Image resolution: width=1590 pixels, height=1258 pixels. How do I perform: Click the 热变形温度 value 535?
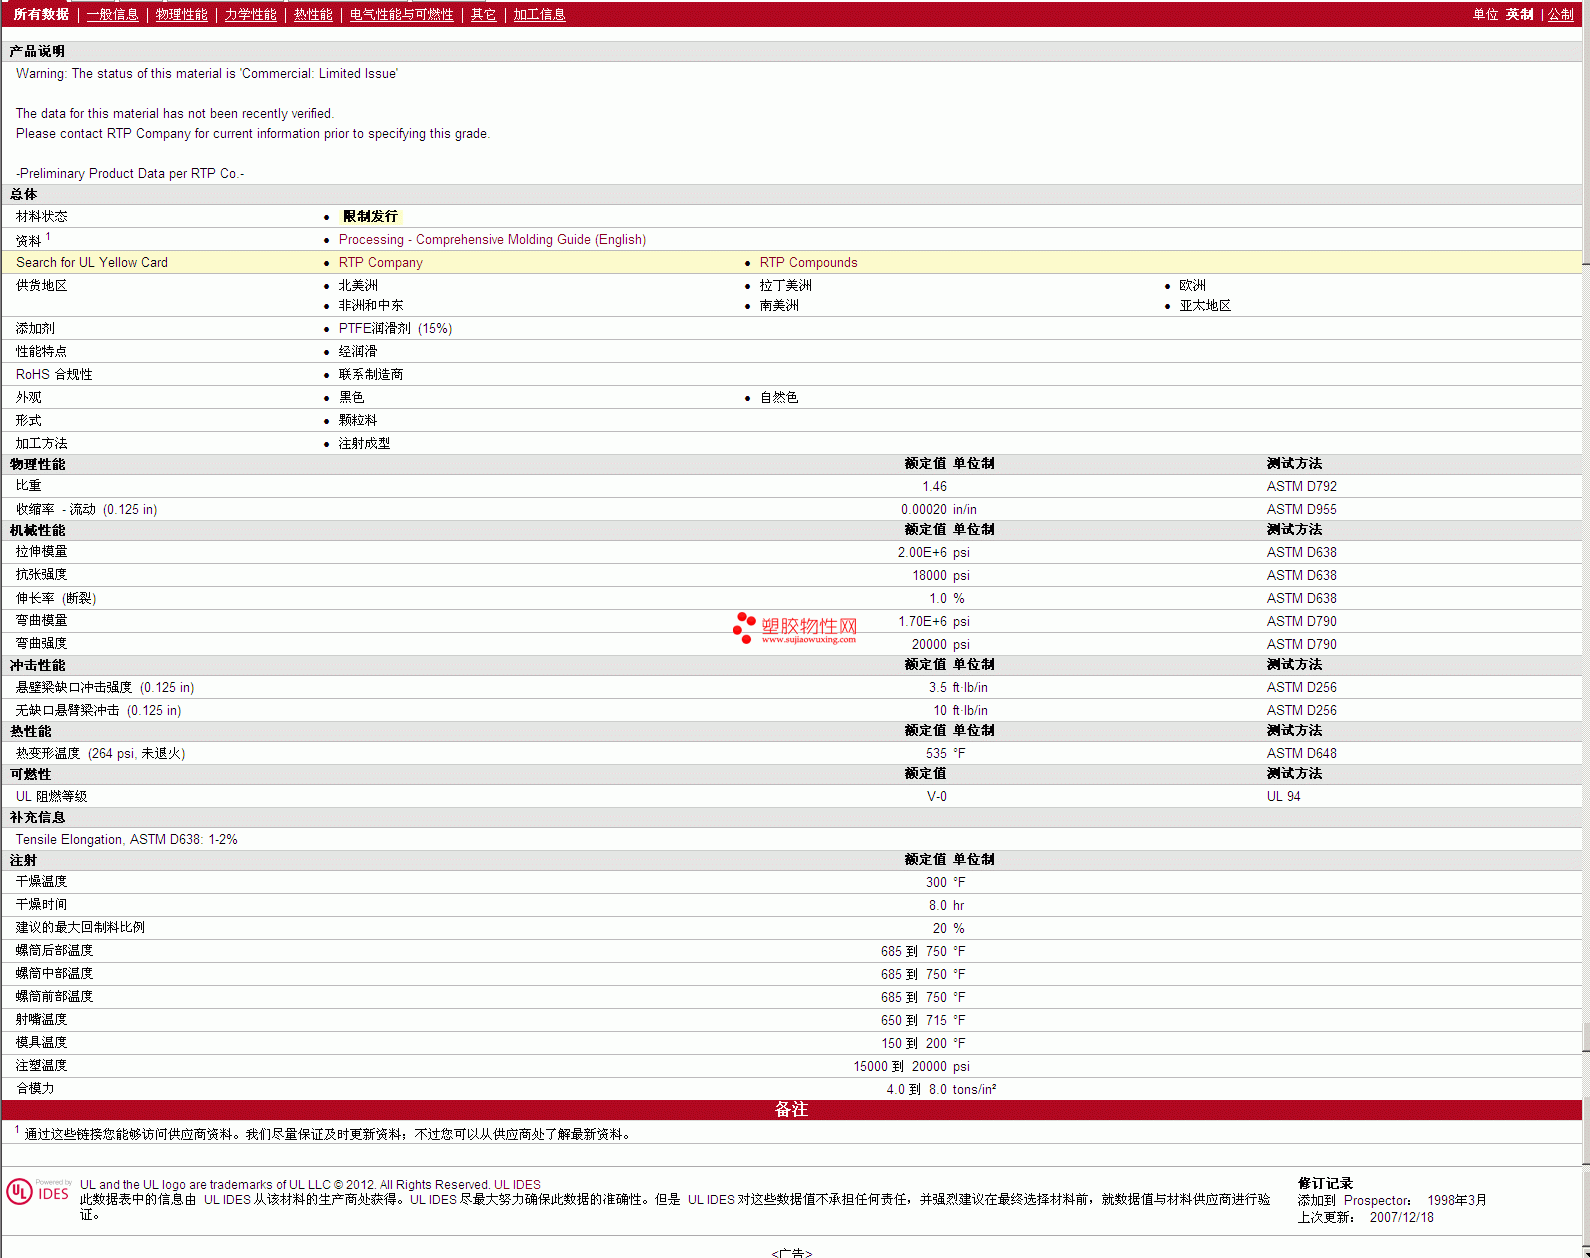click(936, 753)
